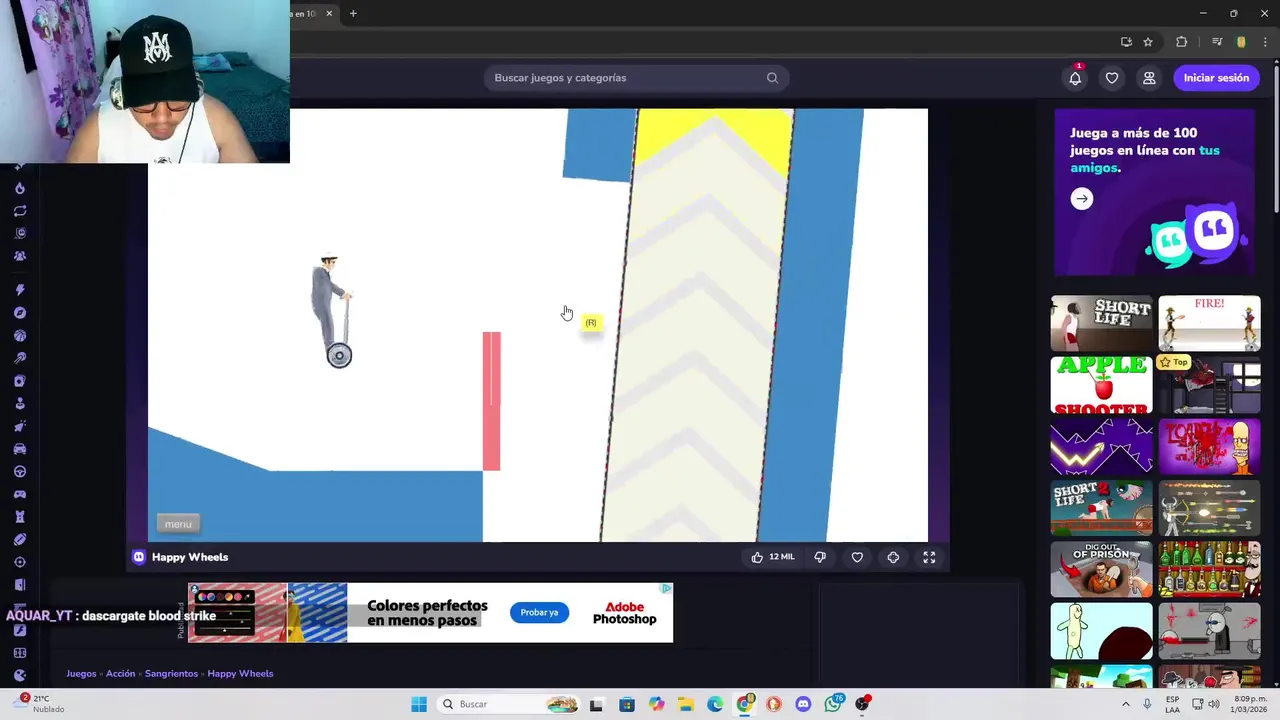Open the notifications bell icon

pyautogui.click(x=1075, y=78)
